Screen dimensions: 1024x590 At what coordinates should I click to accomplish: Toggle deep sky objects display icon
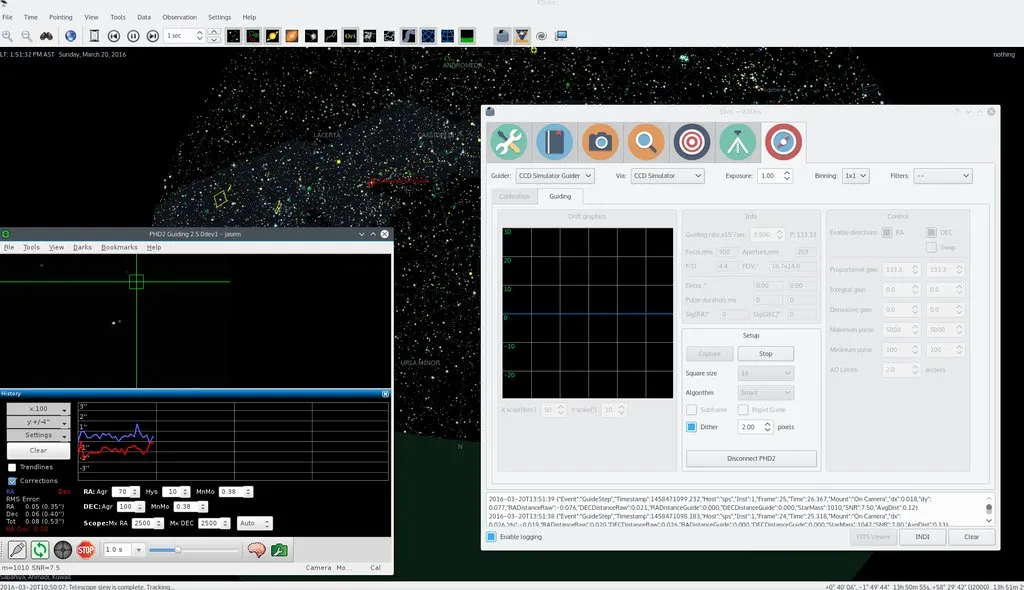pos(253,36)
